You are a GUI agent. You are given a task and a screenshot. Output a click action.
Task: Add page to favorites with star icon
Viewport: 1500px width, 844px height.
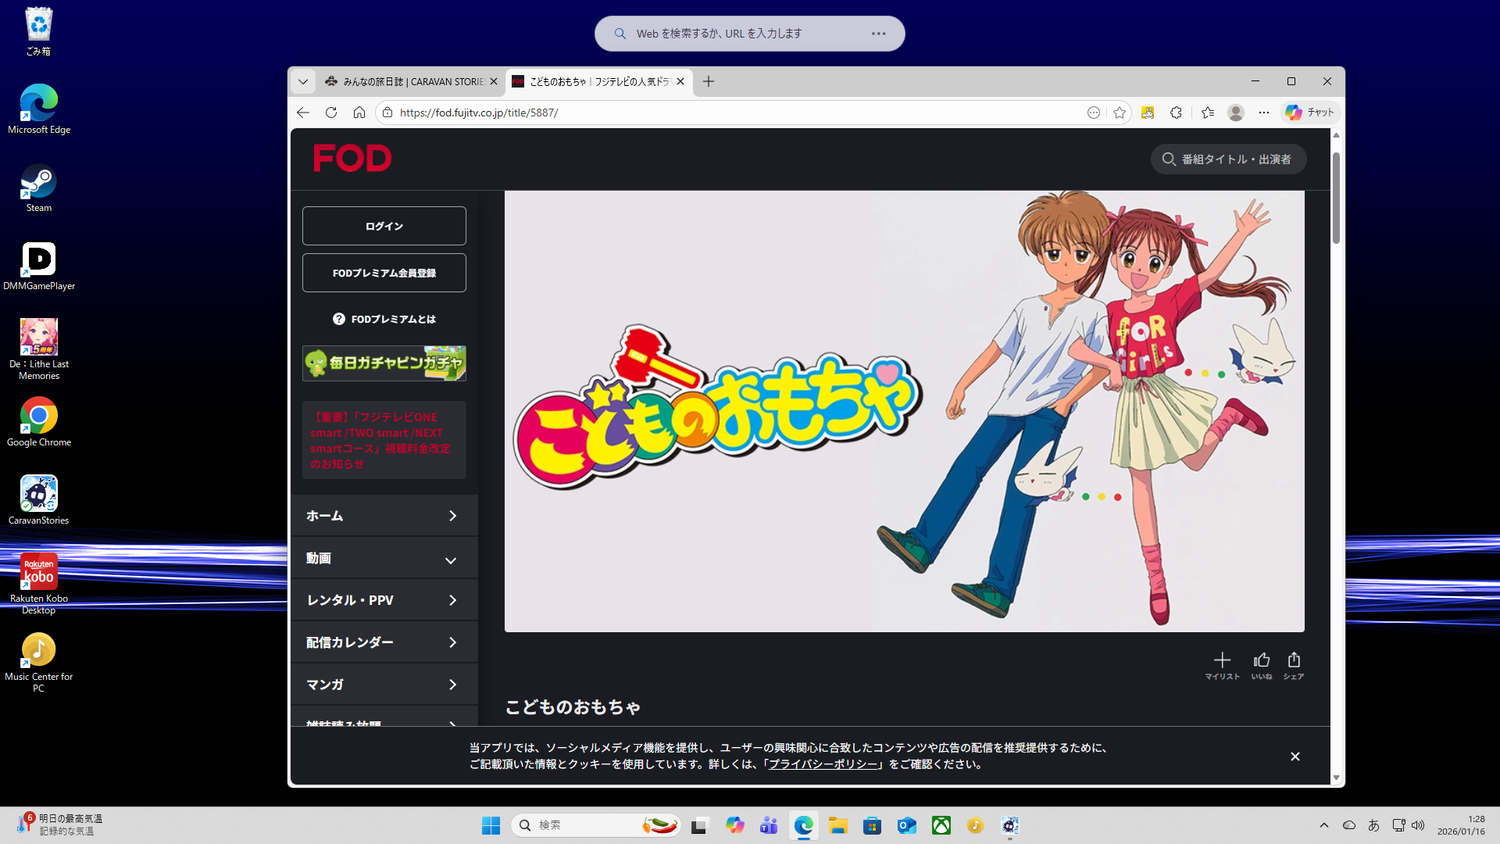pos(1120,113)
